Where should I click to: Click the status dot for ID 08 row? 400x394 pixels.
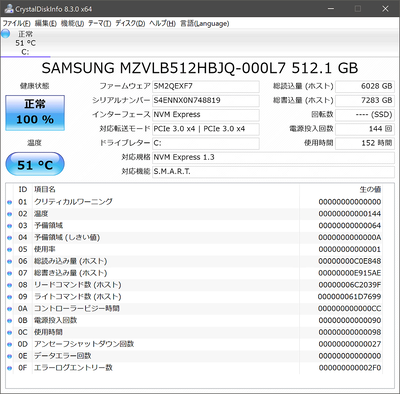pos(10,285)
